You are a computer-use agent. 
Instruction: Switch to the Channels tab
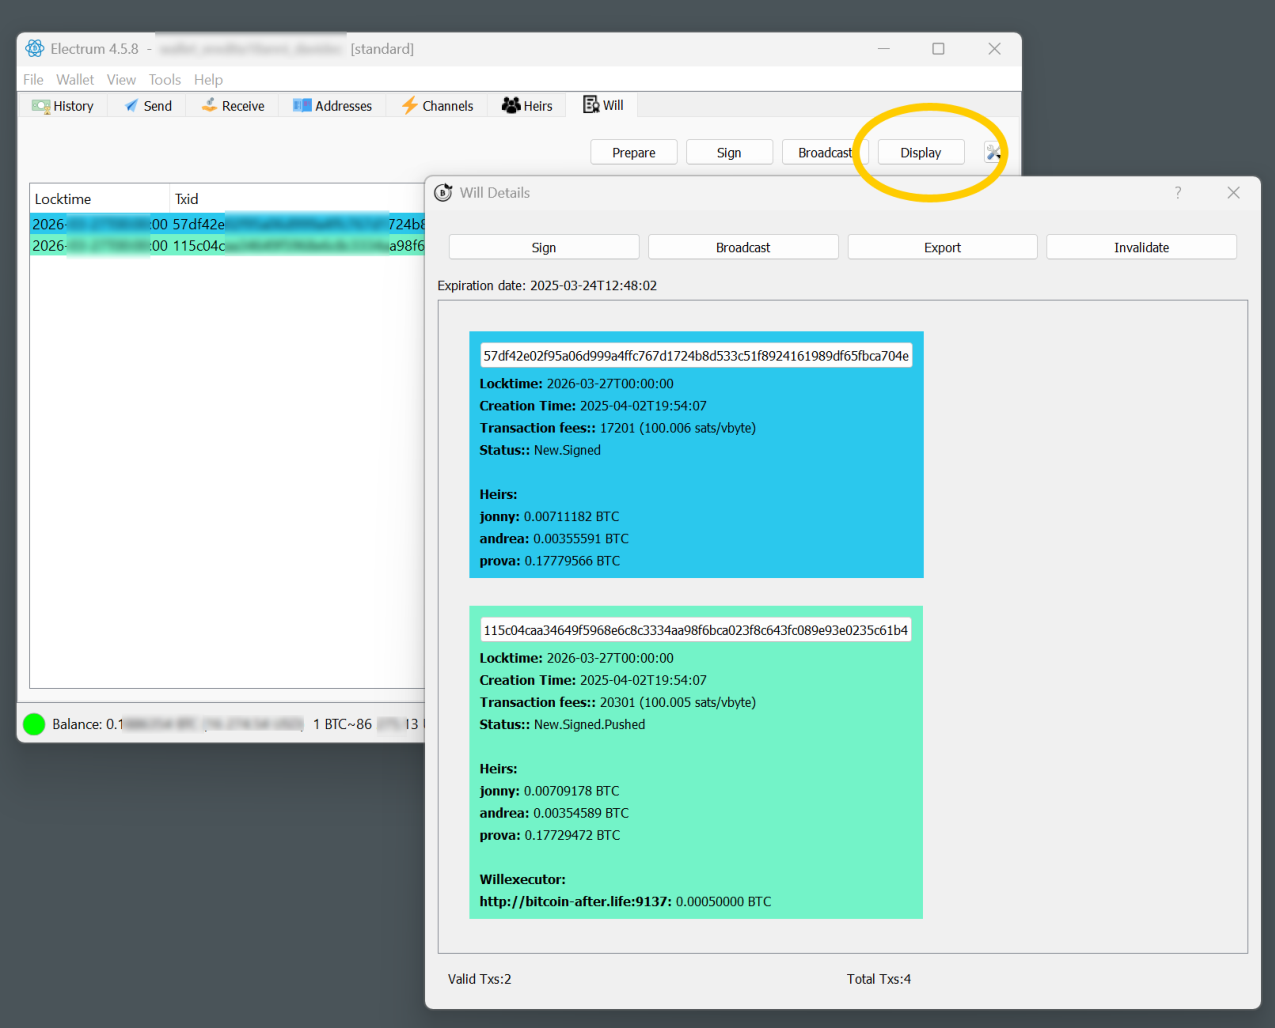[437, 105]
